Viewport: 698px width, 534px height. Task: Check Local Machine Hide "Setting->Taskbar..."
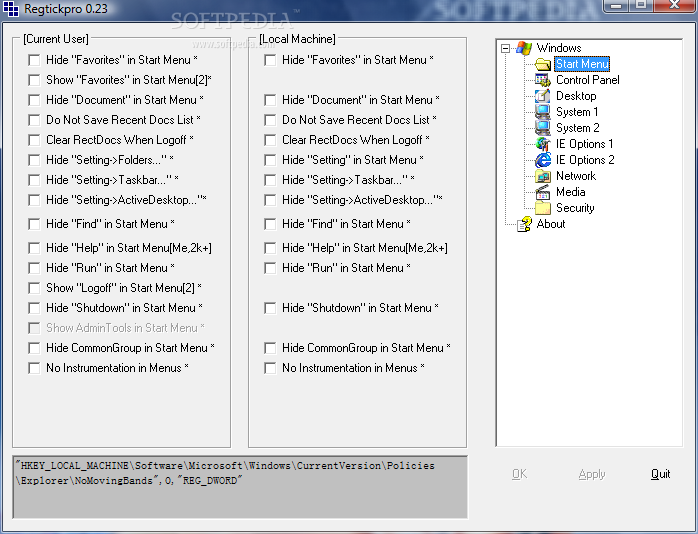[270, 180]
